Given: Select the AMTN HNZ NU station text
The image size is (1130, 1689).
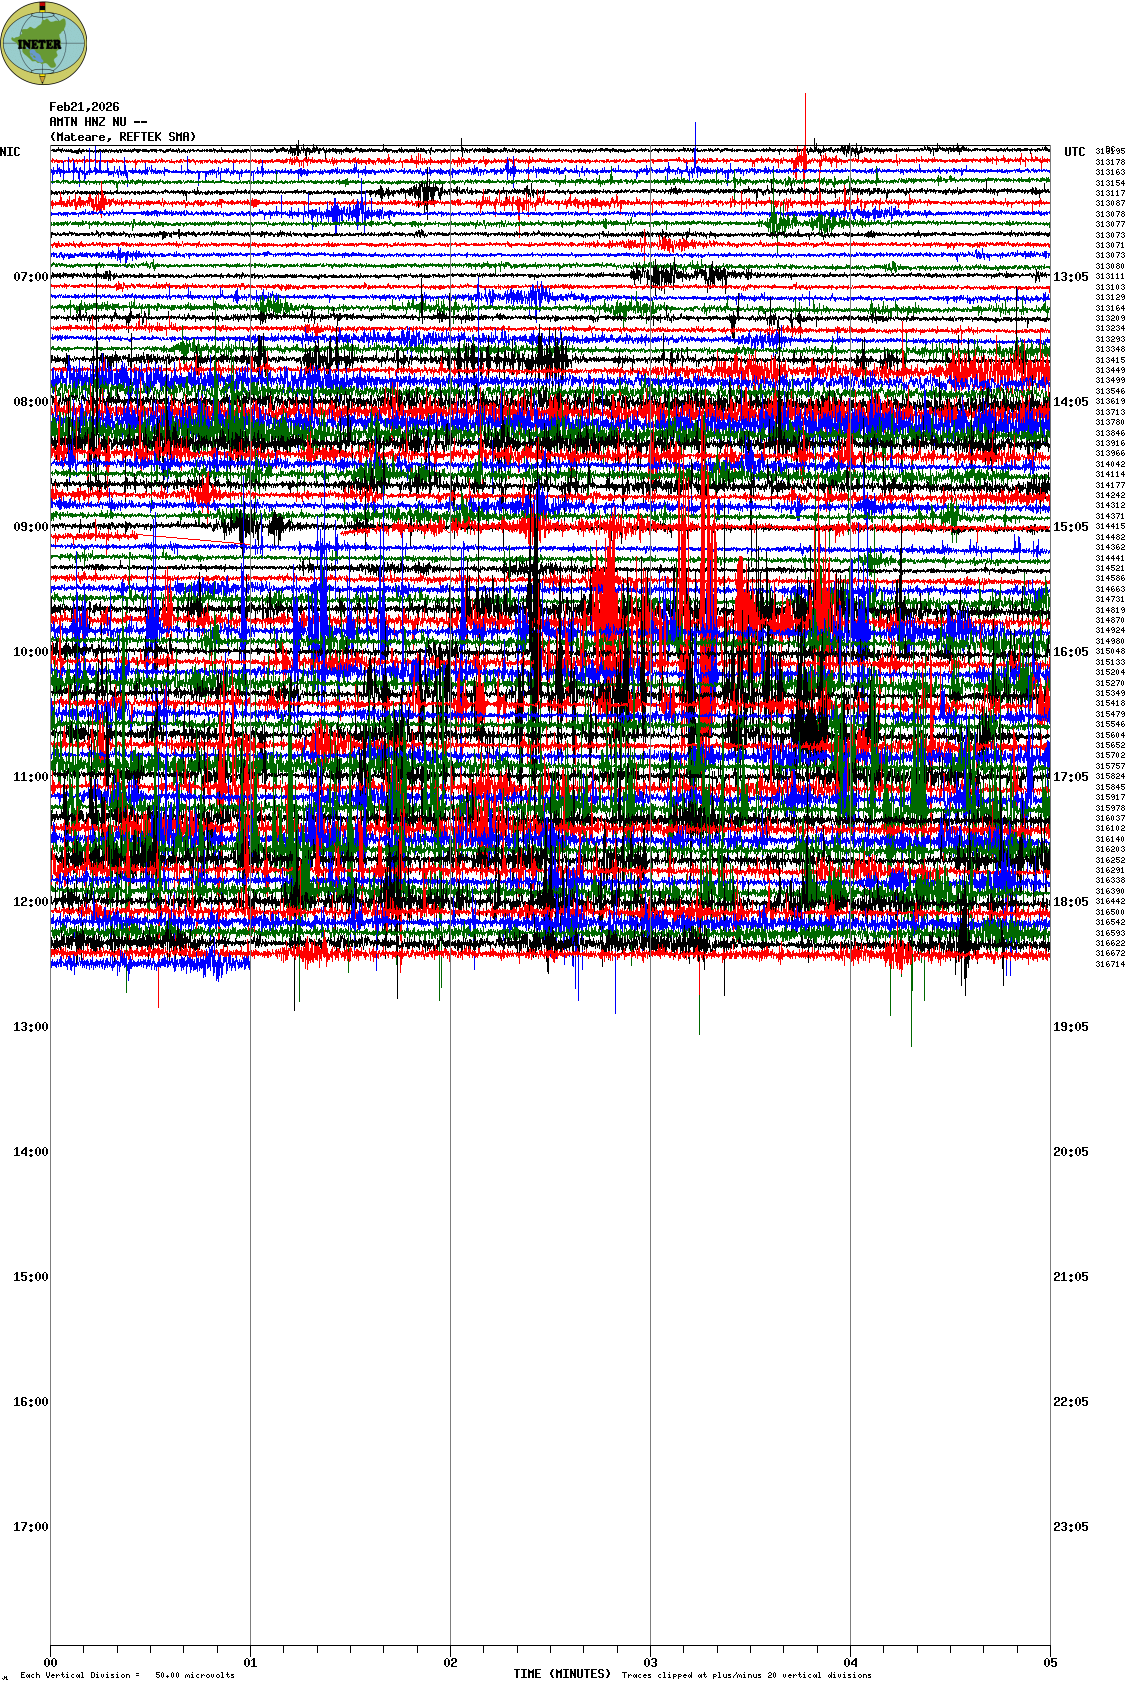Looking at the screenshot, I should click(x=97, y=122).
